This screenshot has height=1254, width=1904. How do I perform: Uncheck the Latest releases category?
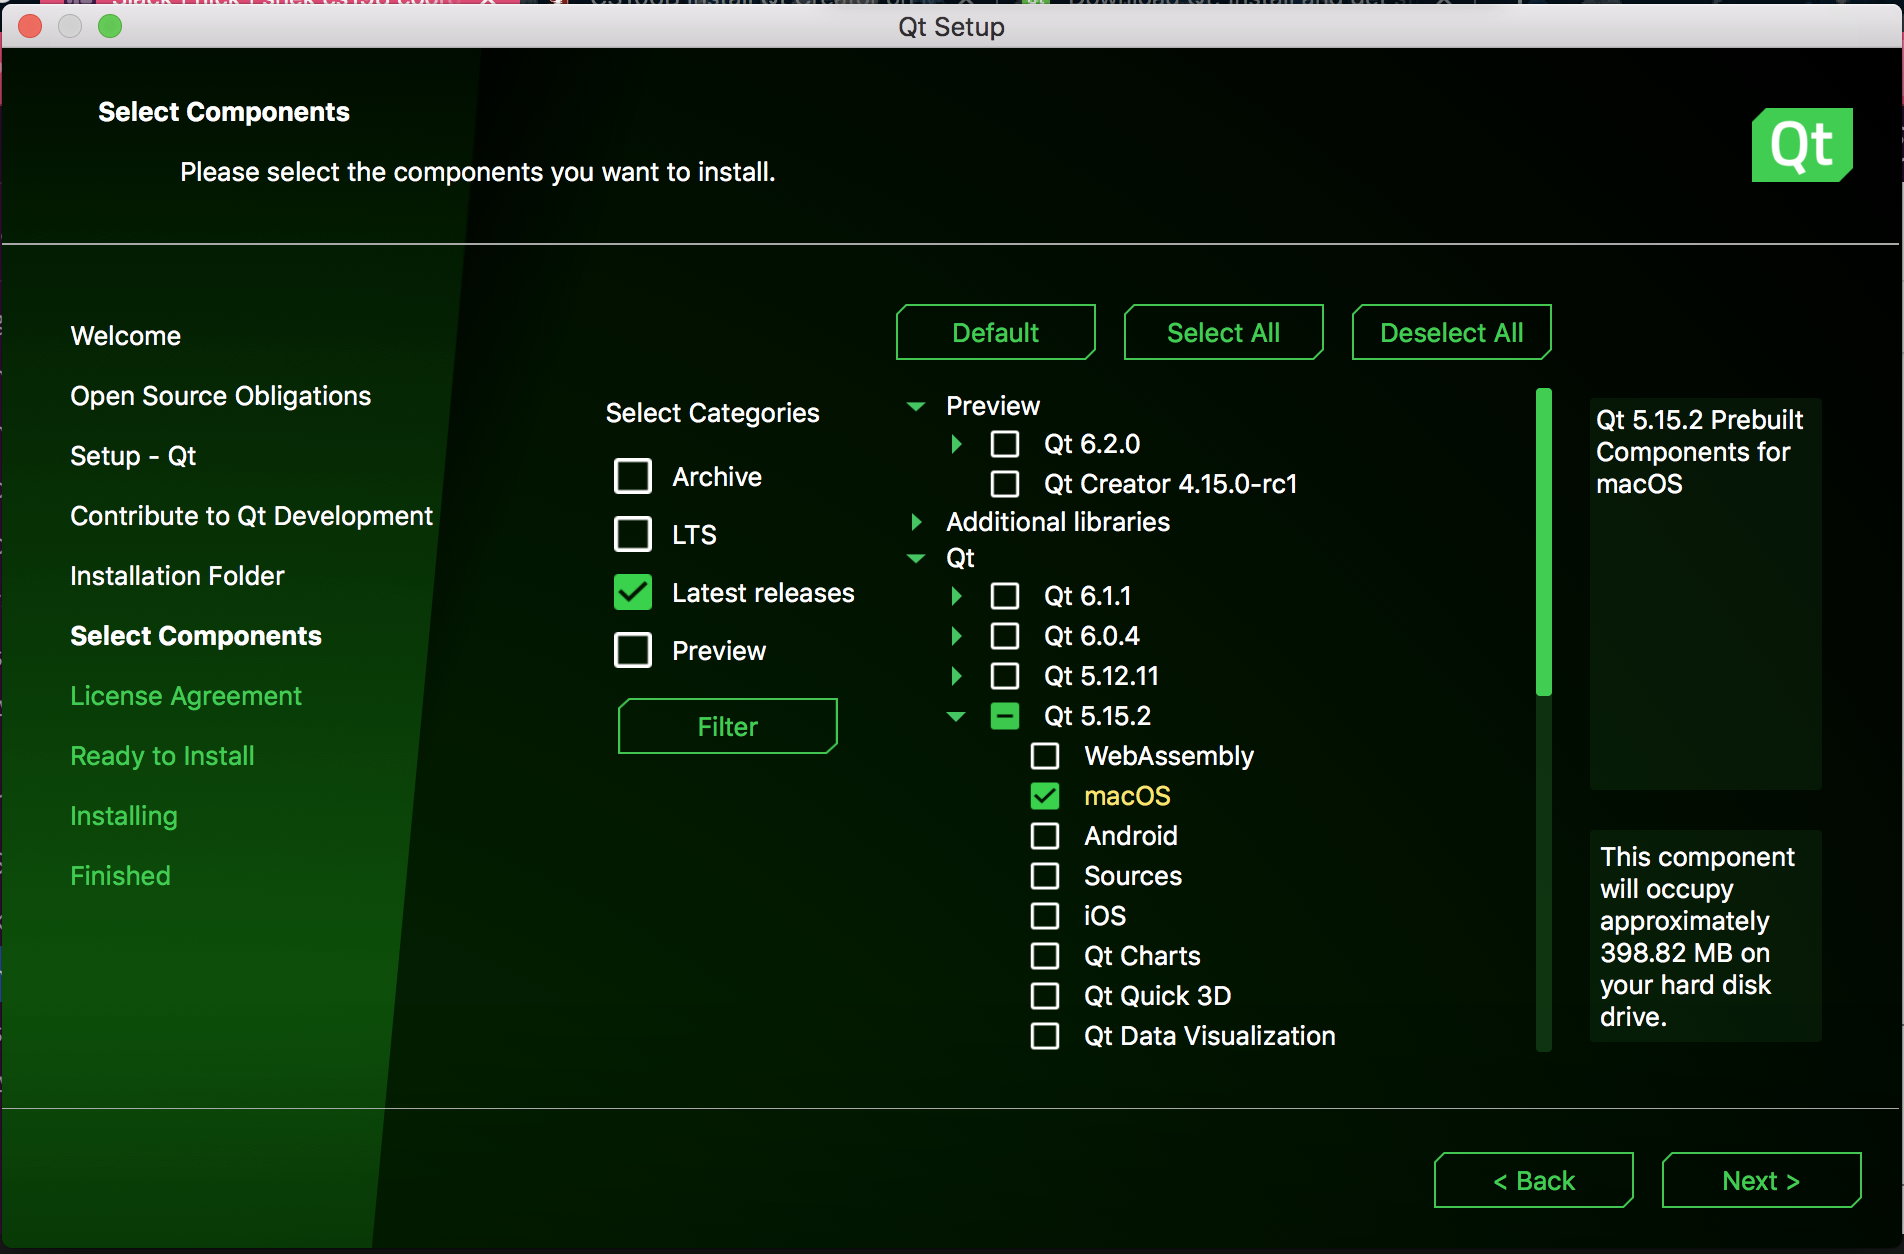[x=633, y=592]
